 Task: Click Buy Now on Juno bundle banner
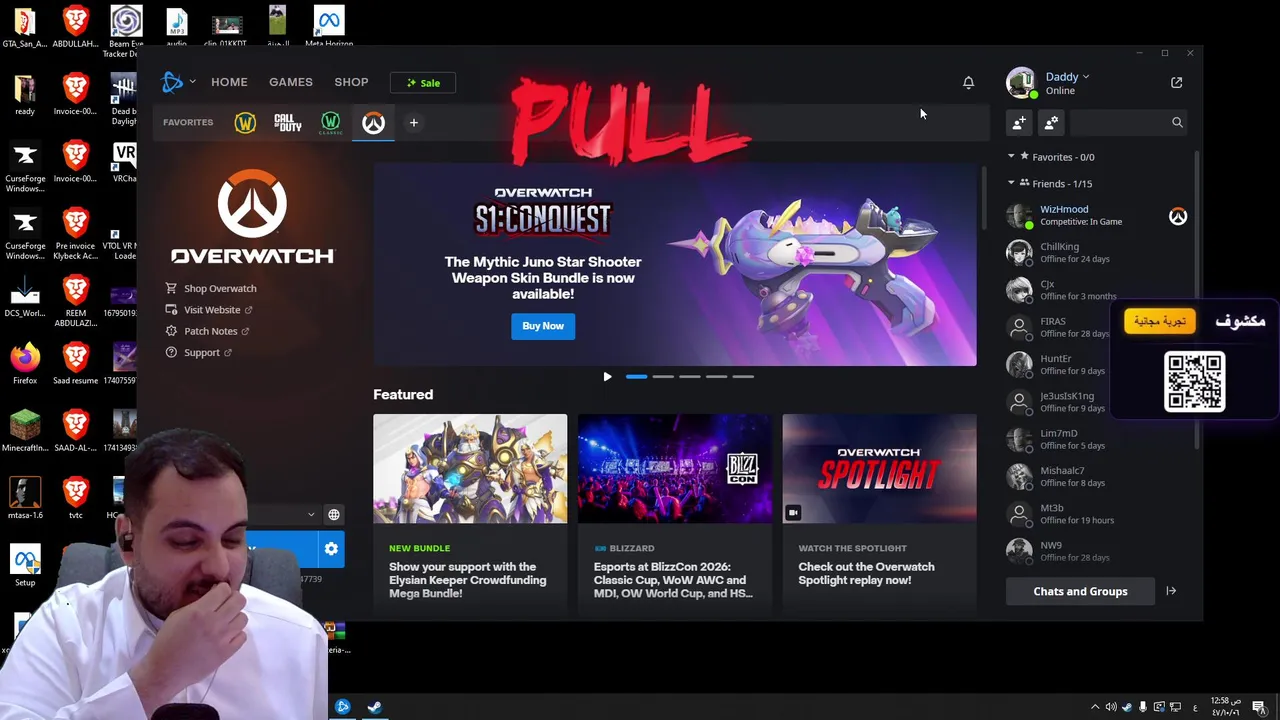[543, 326]
